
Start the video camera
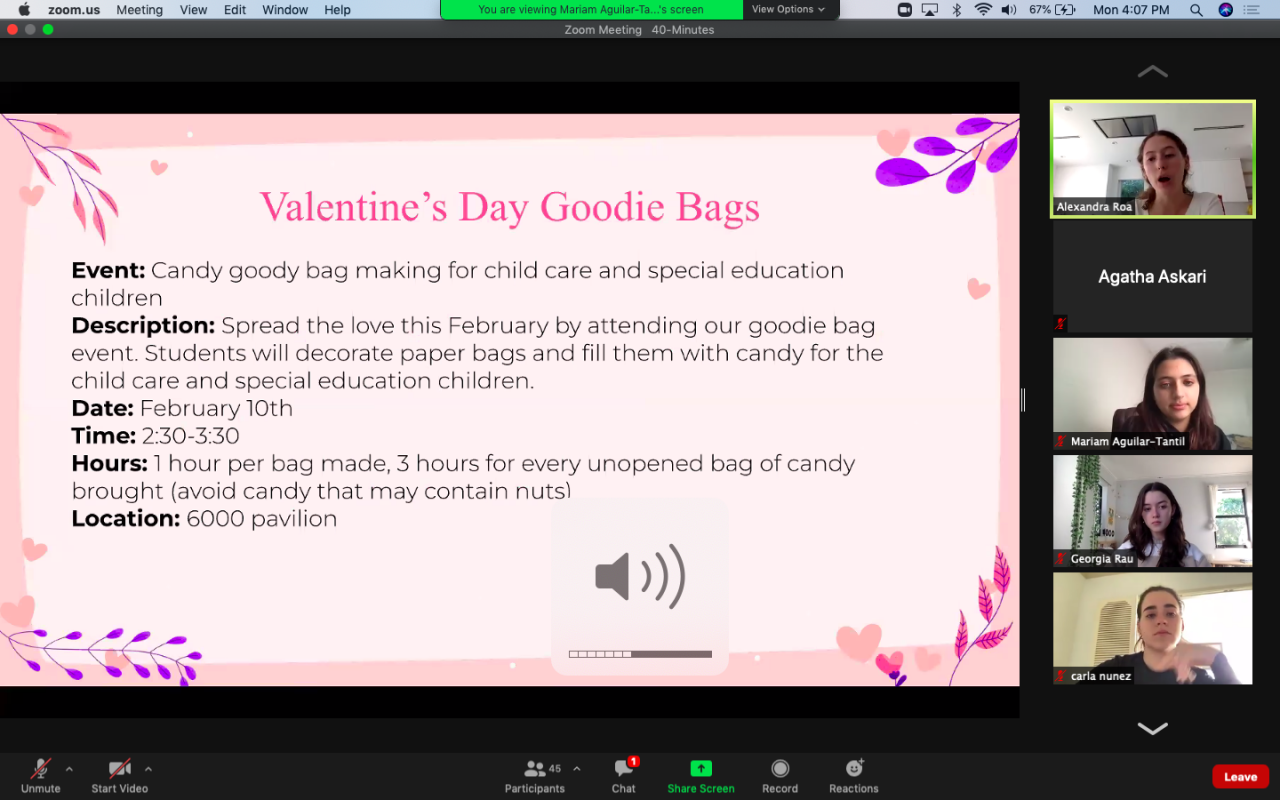120,775
